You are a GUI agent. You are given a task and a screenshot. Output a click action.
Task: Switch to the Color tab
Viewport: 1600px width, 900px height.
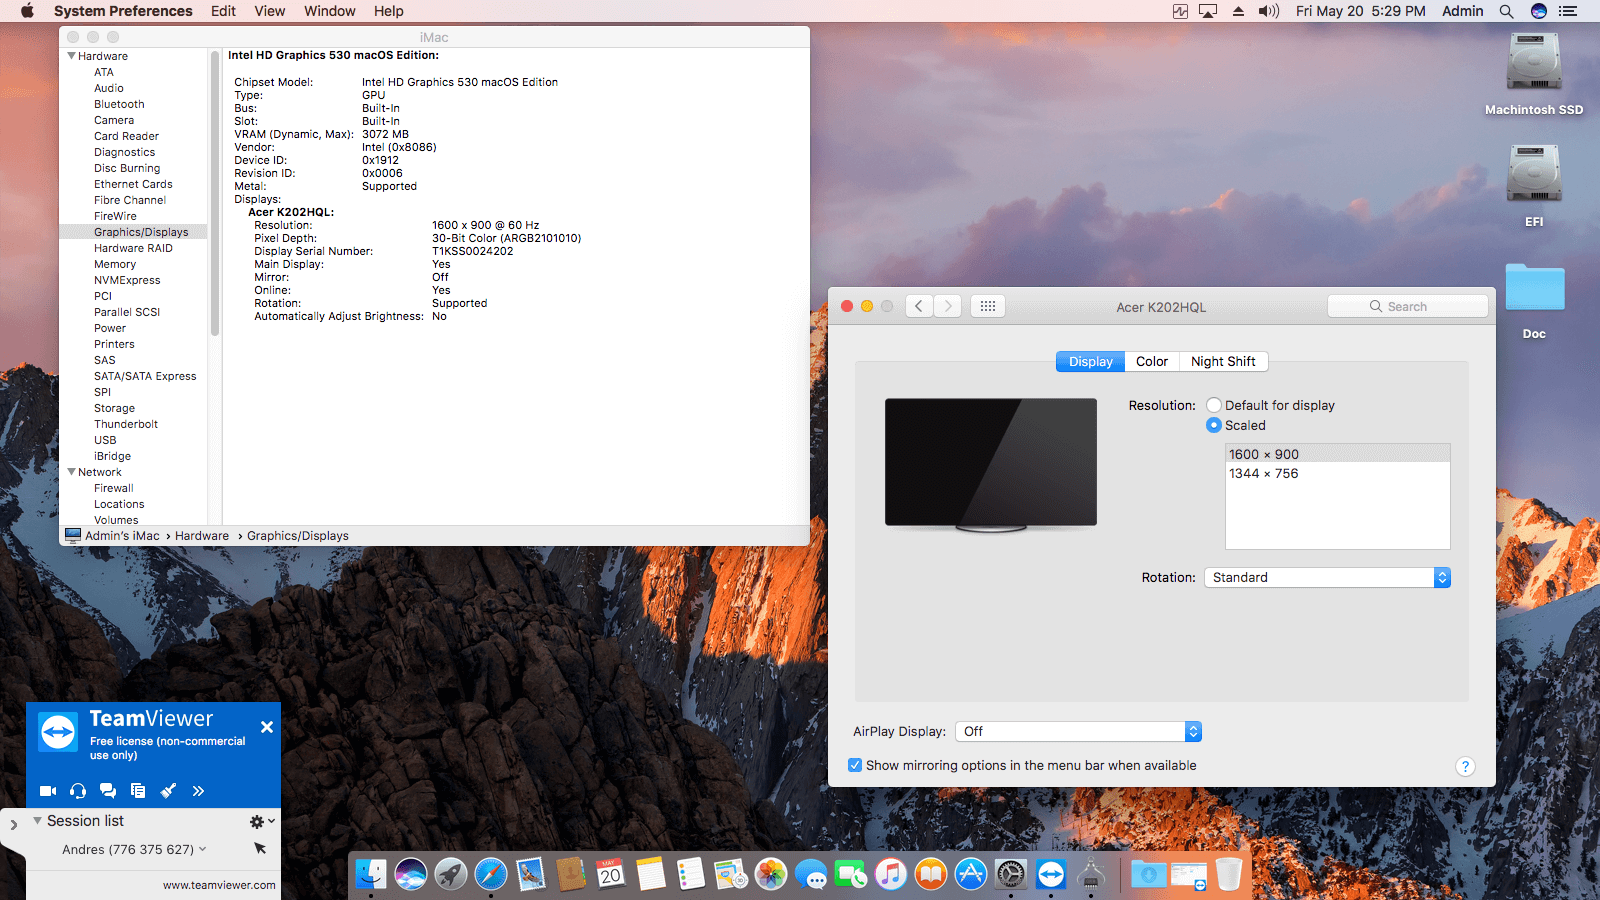[1152, 361]
